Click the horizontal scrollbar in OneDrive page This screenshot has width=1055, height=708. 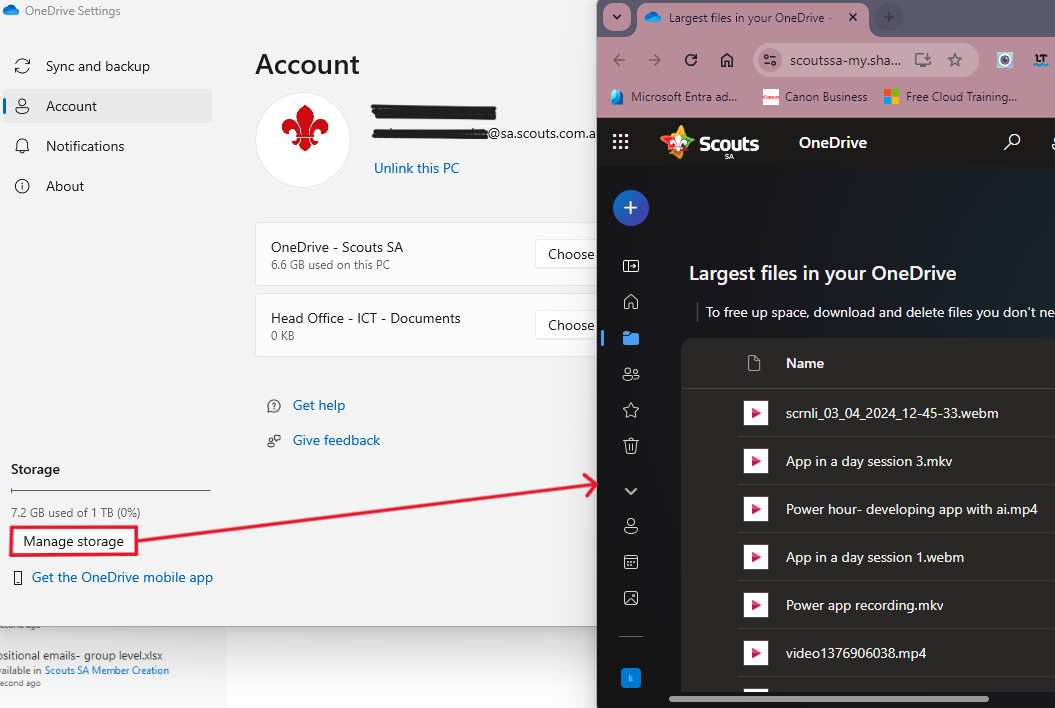coord(828,699)
